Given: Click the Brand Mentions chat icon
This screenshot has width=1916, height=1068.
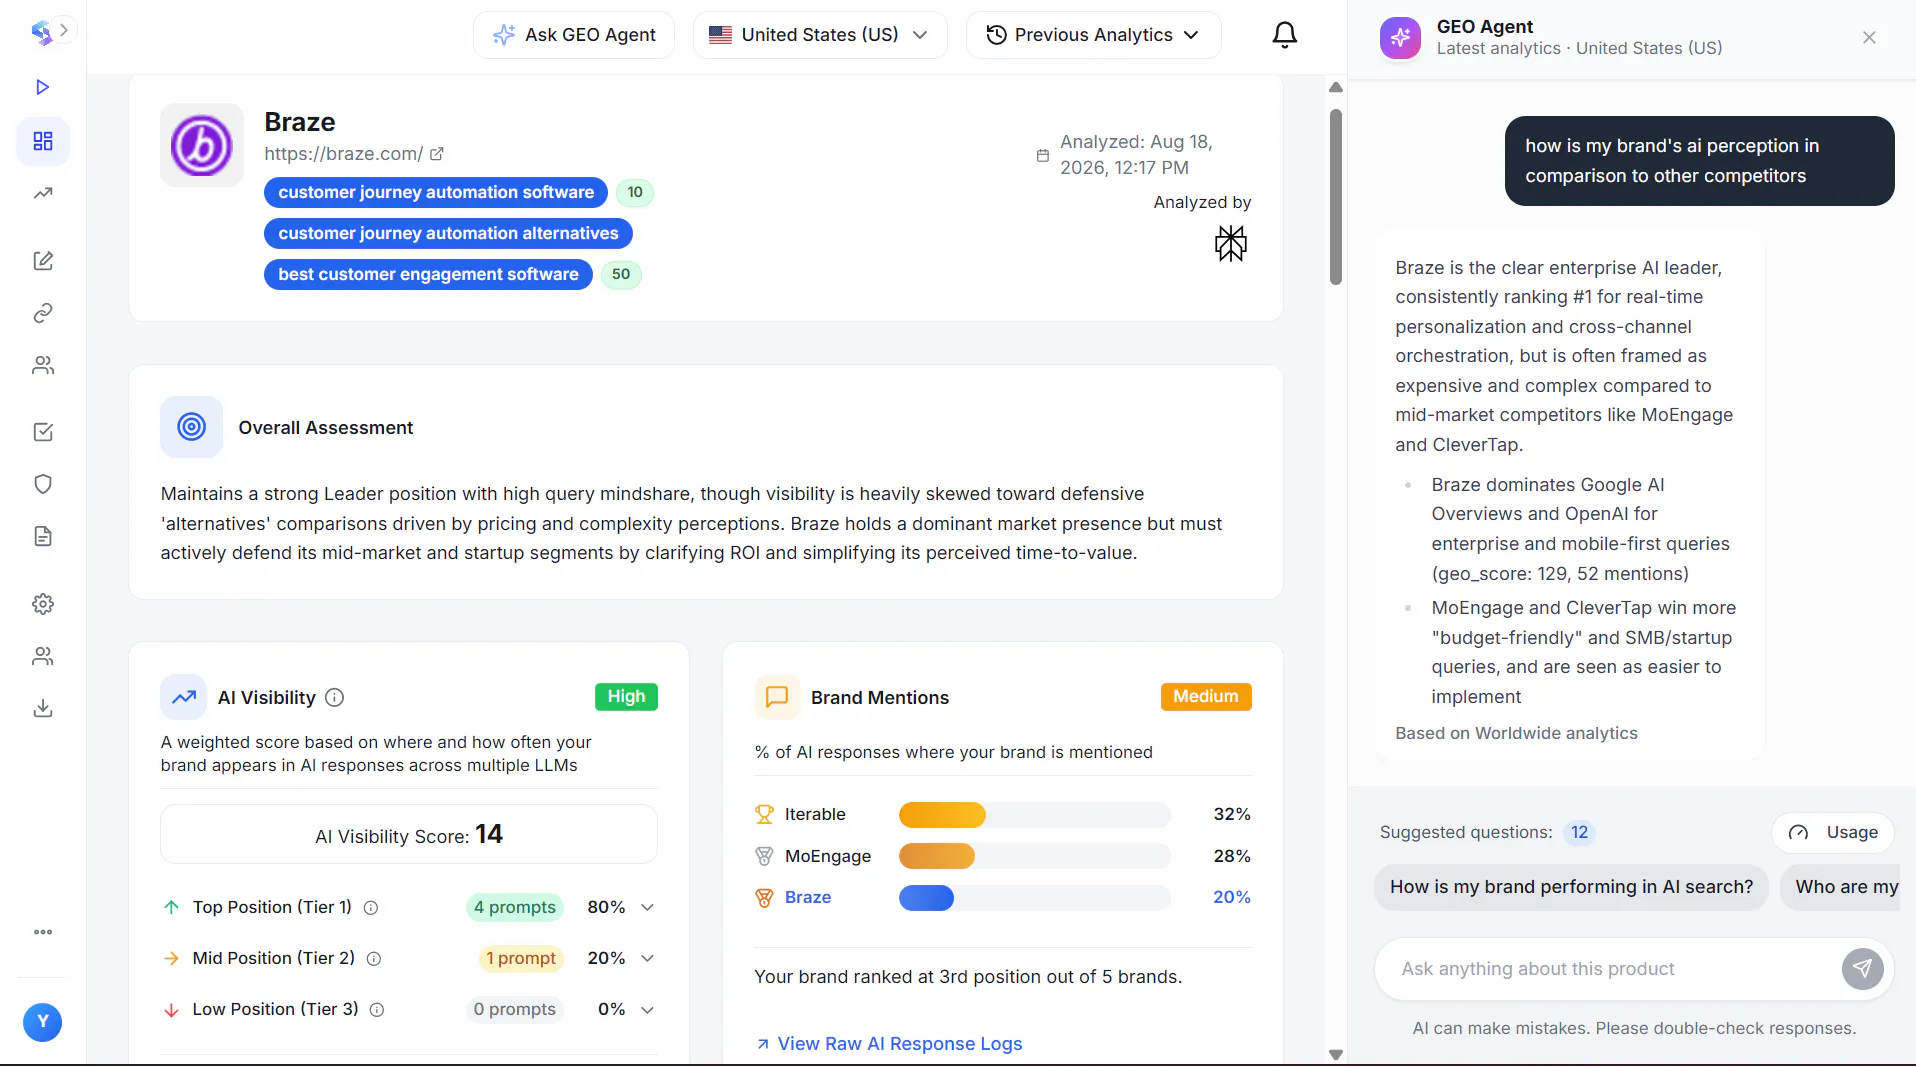Looking at the screenshot, I should point(777,697).
